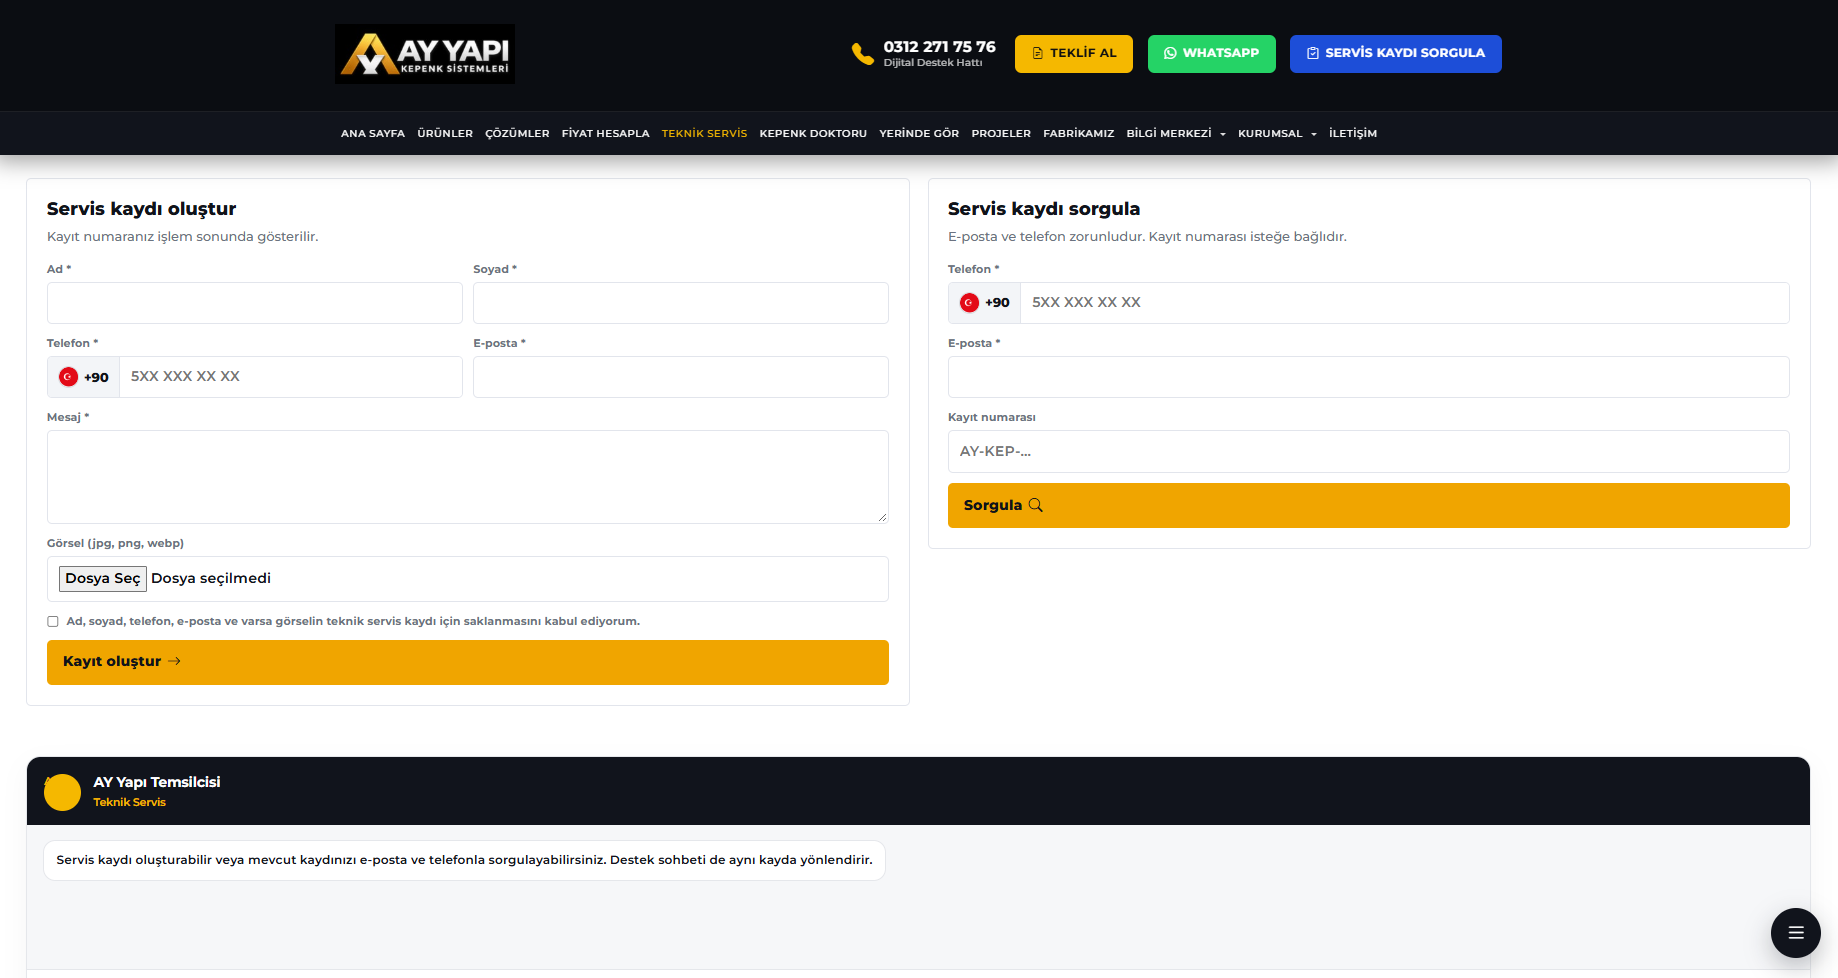Screen dimensions: 1838x978
Task: Click the 'Dosya seçilmedi' text
Action: (211, 579)
